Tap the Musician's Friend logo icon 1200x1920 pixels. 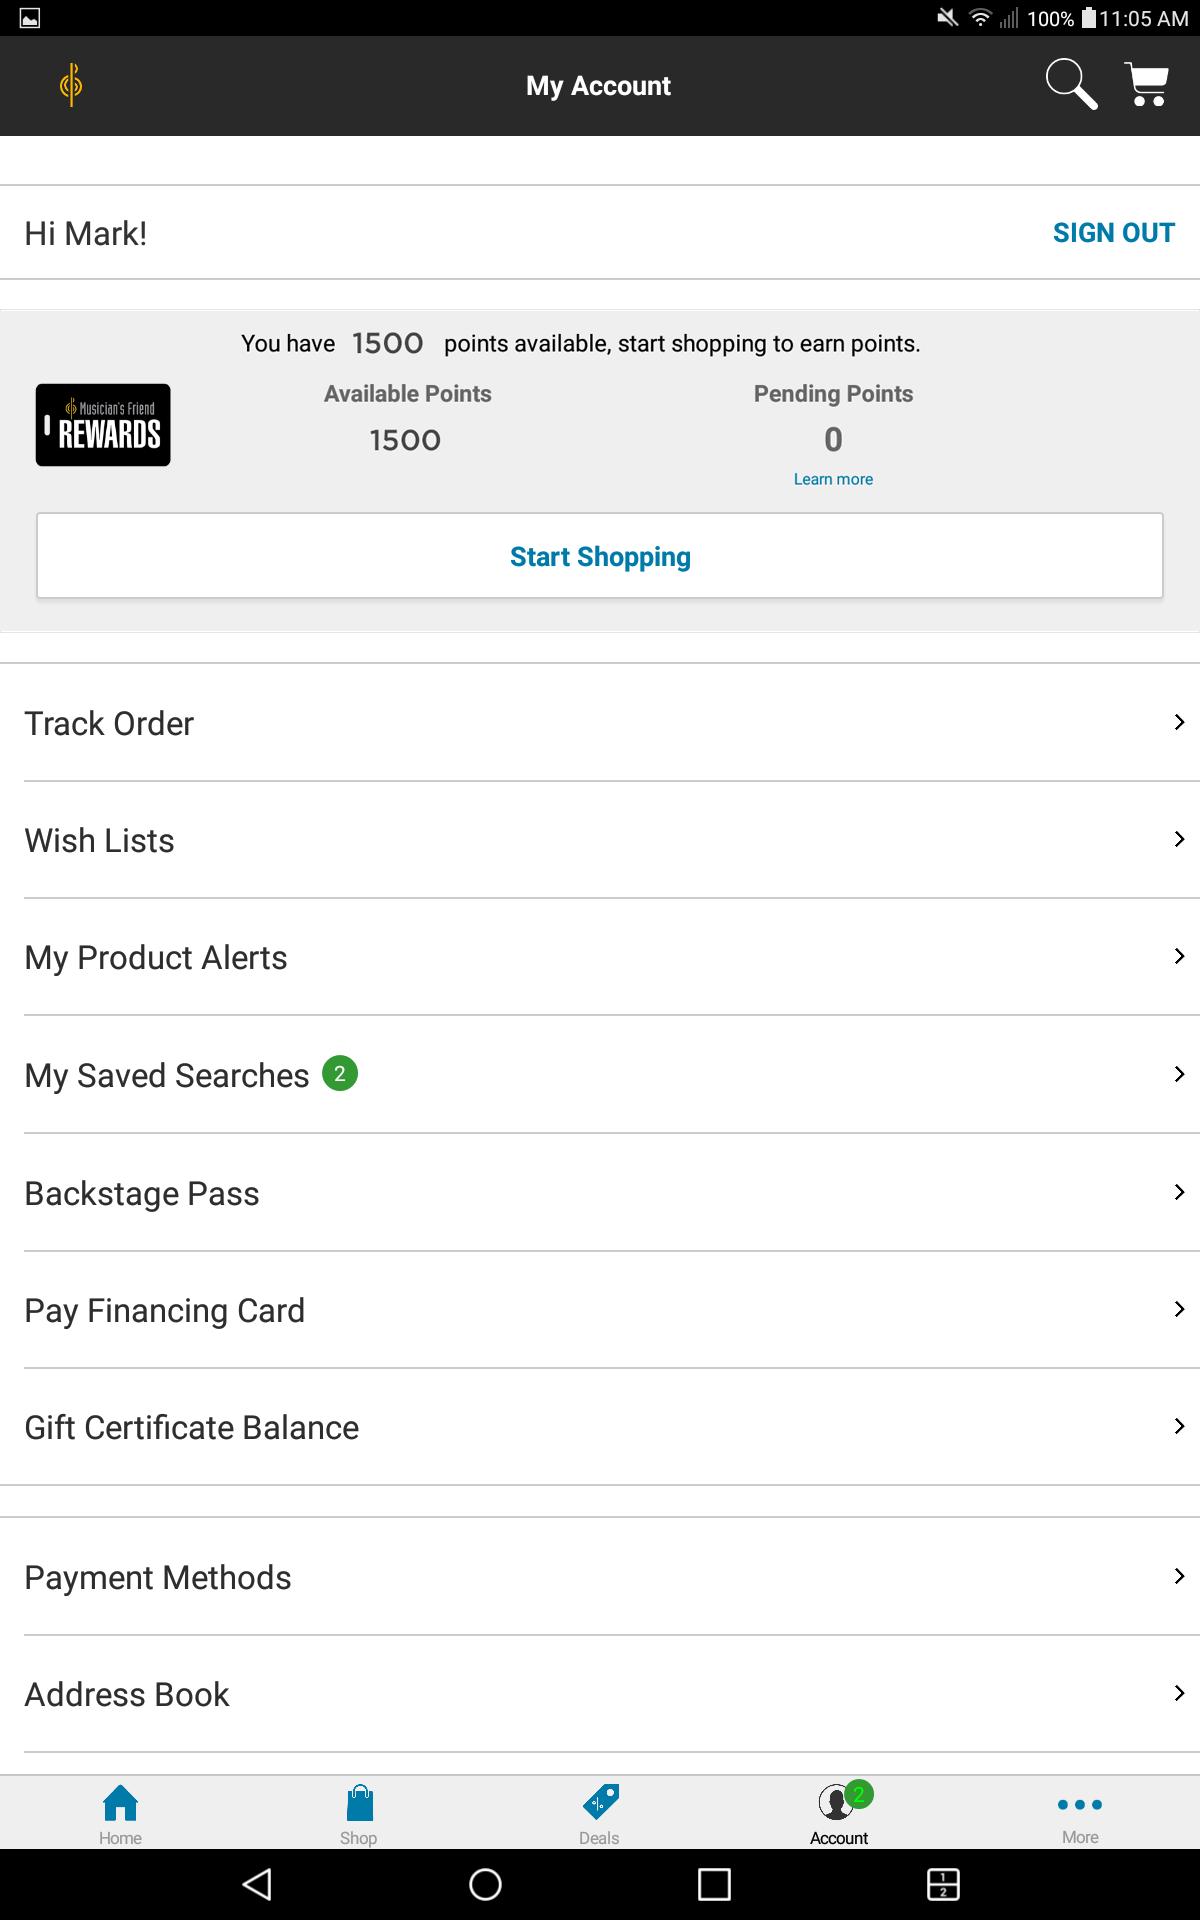71,85
